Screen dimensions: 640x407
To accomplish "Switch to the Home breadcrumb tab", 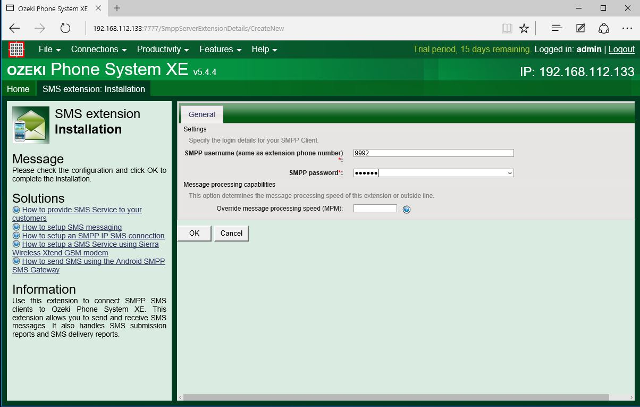I will click(x=18, y=89).
